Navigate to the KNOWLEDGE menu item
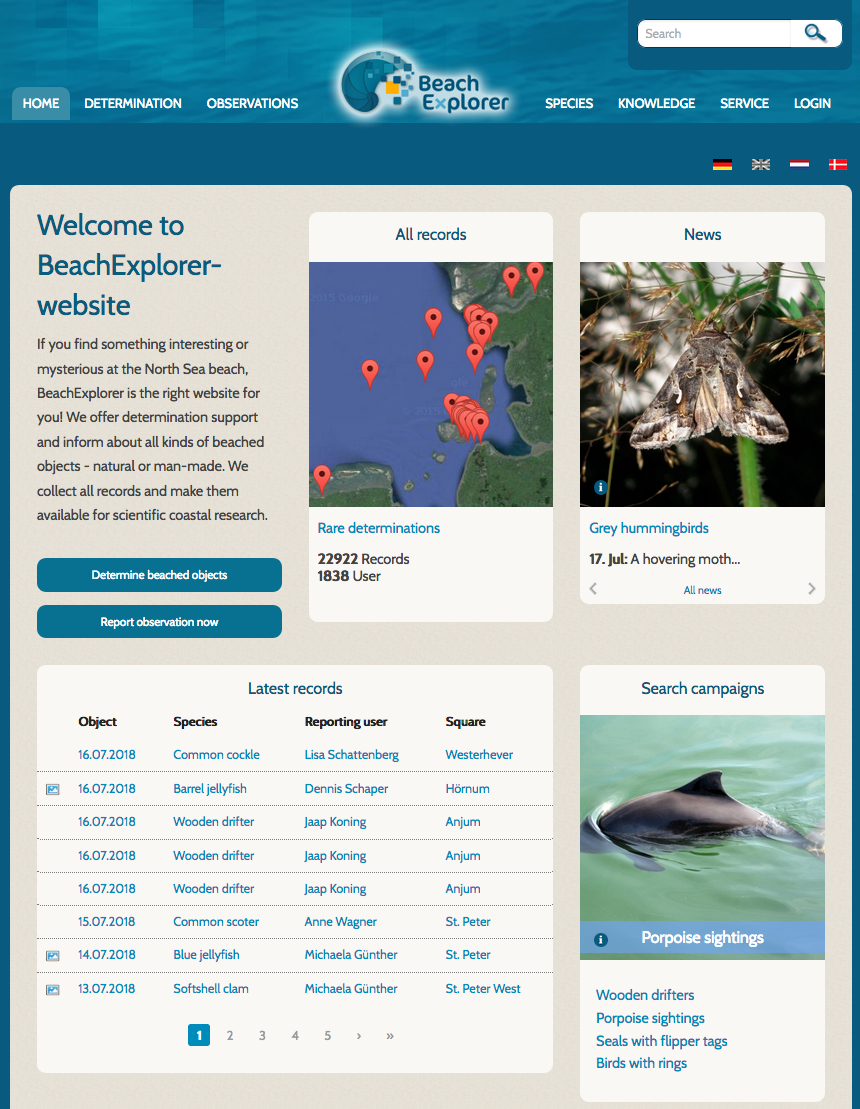860x1109 pixels. pos(656,103)
